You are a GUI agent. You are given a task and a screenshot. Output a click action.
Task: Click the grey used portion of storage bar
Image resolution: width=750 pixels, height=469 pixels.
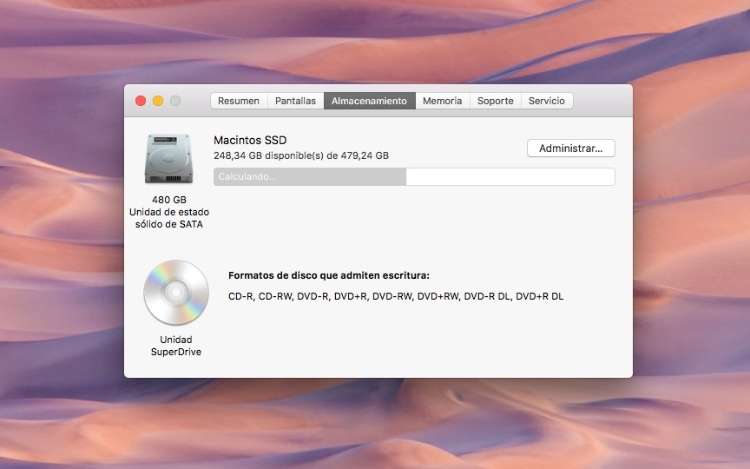(x=309, y=177)
